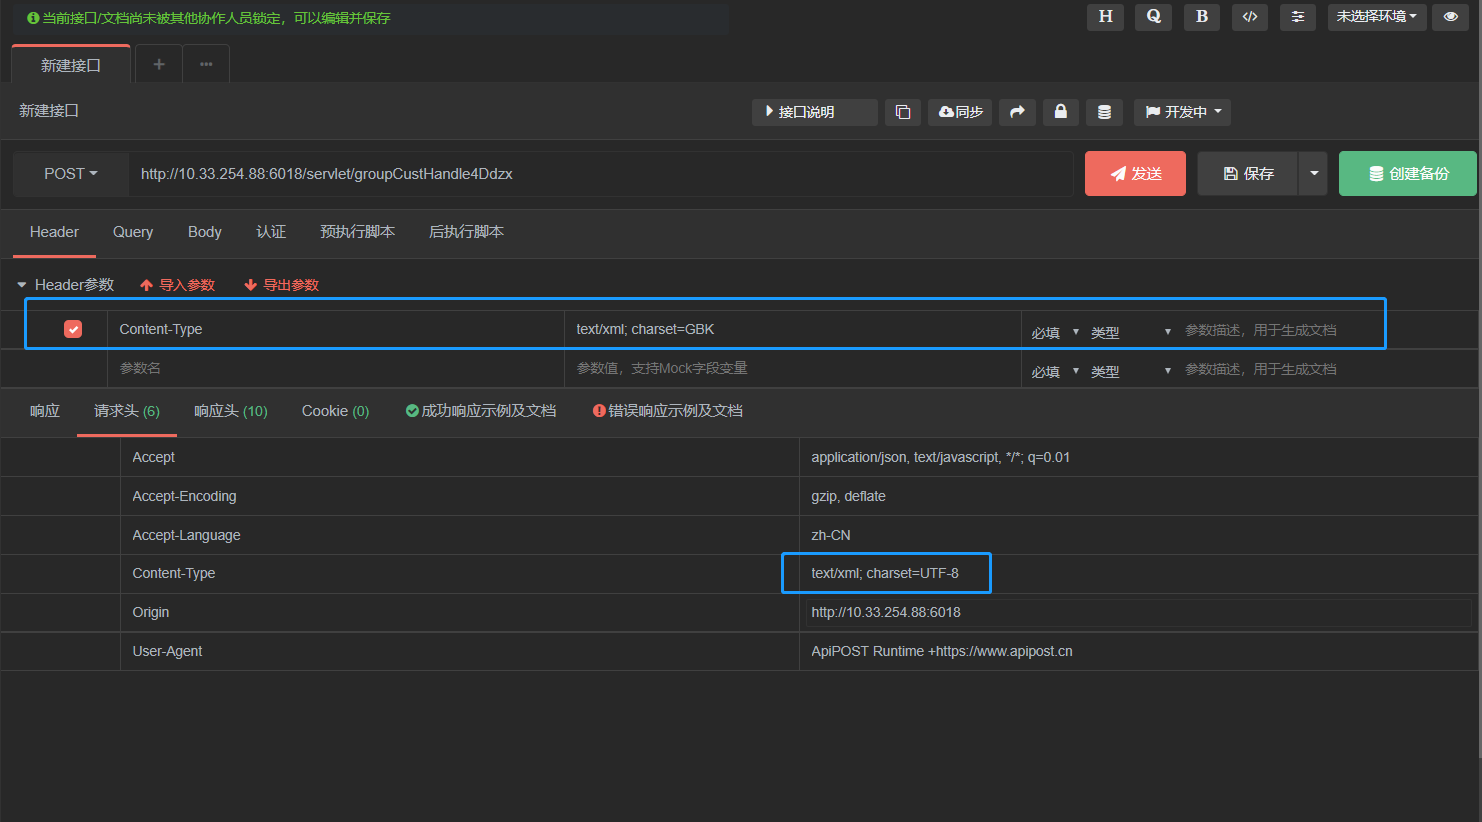Open 必填 dropdown in Content-Type row
The width and height of the screenshot is (1482, 822).
coord(1054,332)
